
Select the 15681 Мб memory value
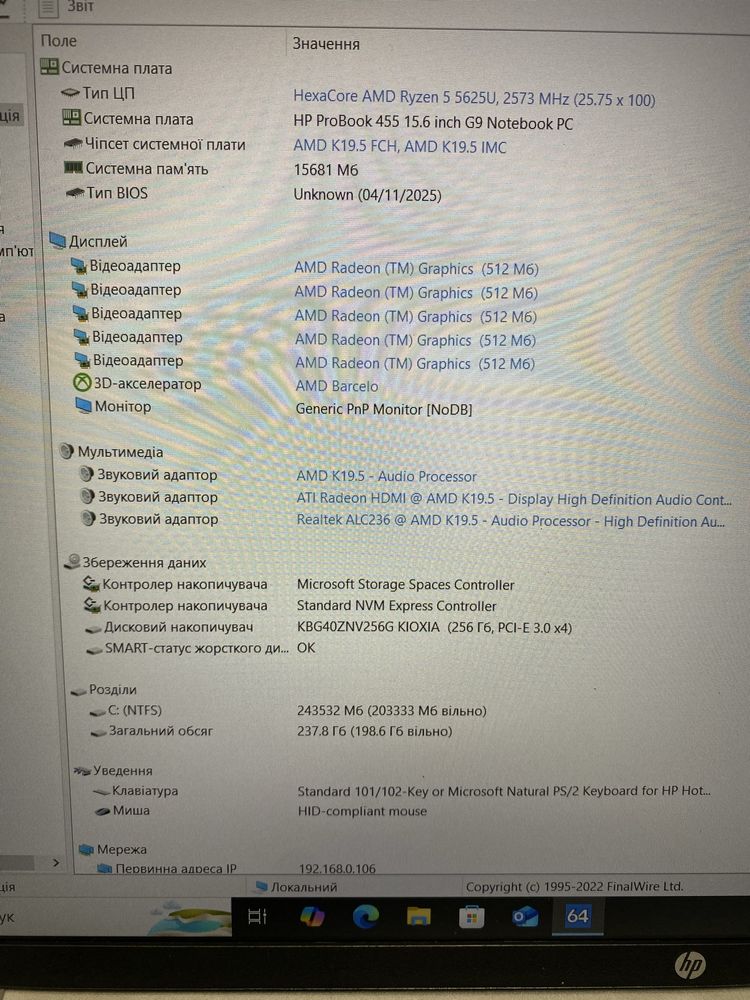326,170
